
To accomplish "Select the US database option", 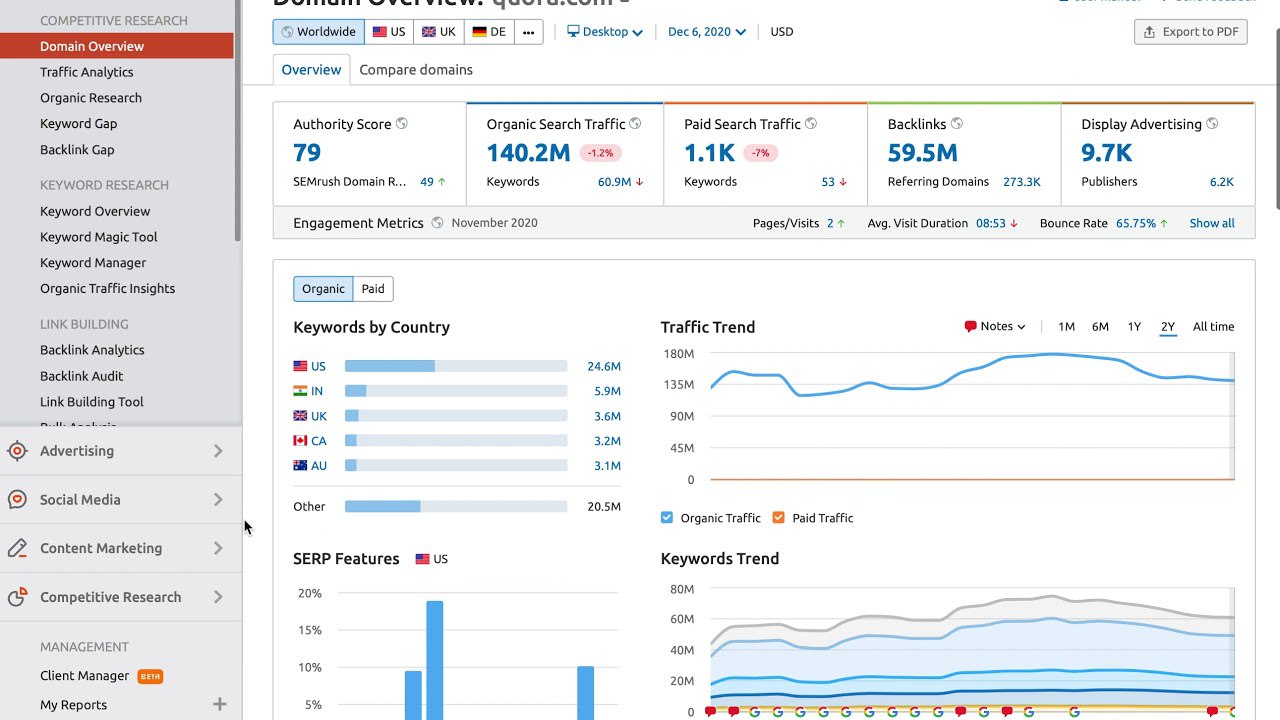I will [x=389, y=32].
